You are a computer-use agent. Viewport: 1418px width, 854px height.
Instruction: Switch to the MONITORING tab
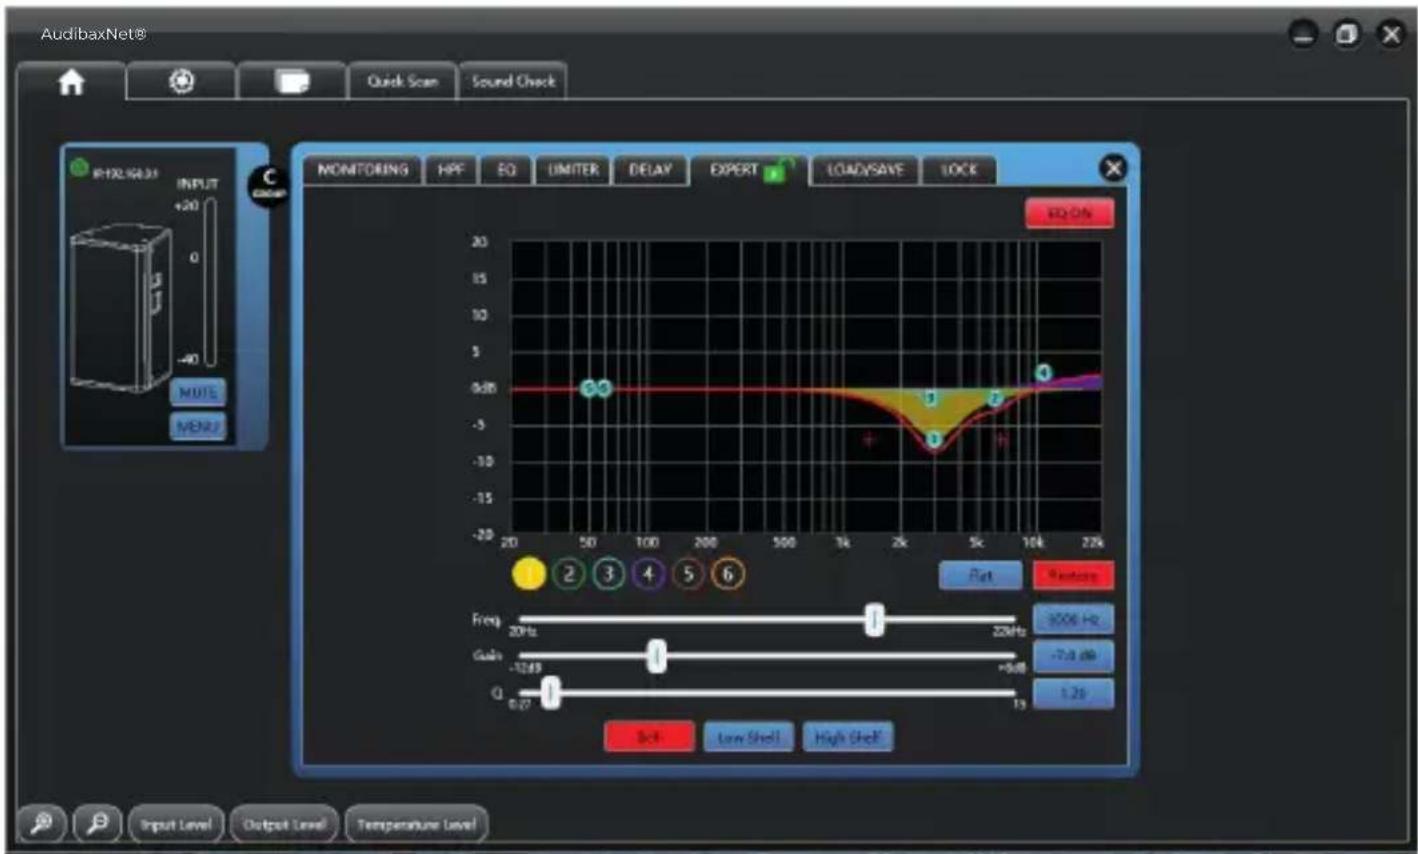pos(363,170)
